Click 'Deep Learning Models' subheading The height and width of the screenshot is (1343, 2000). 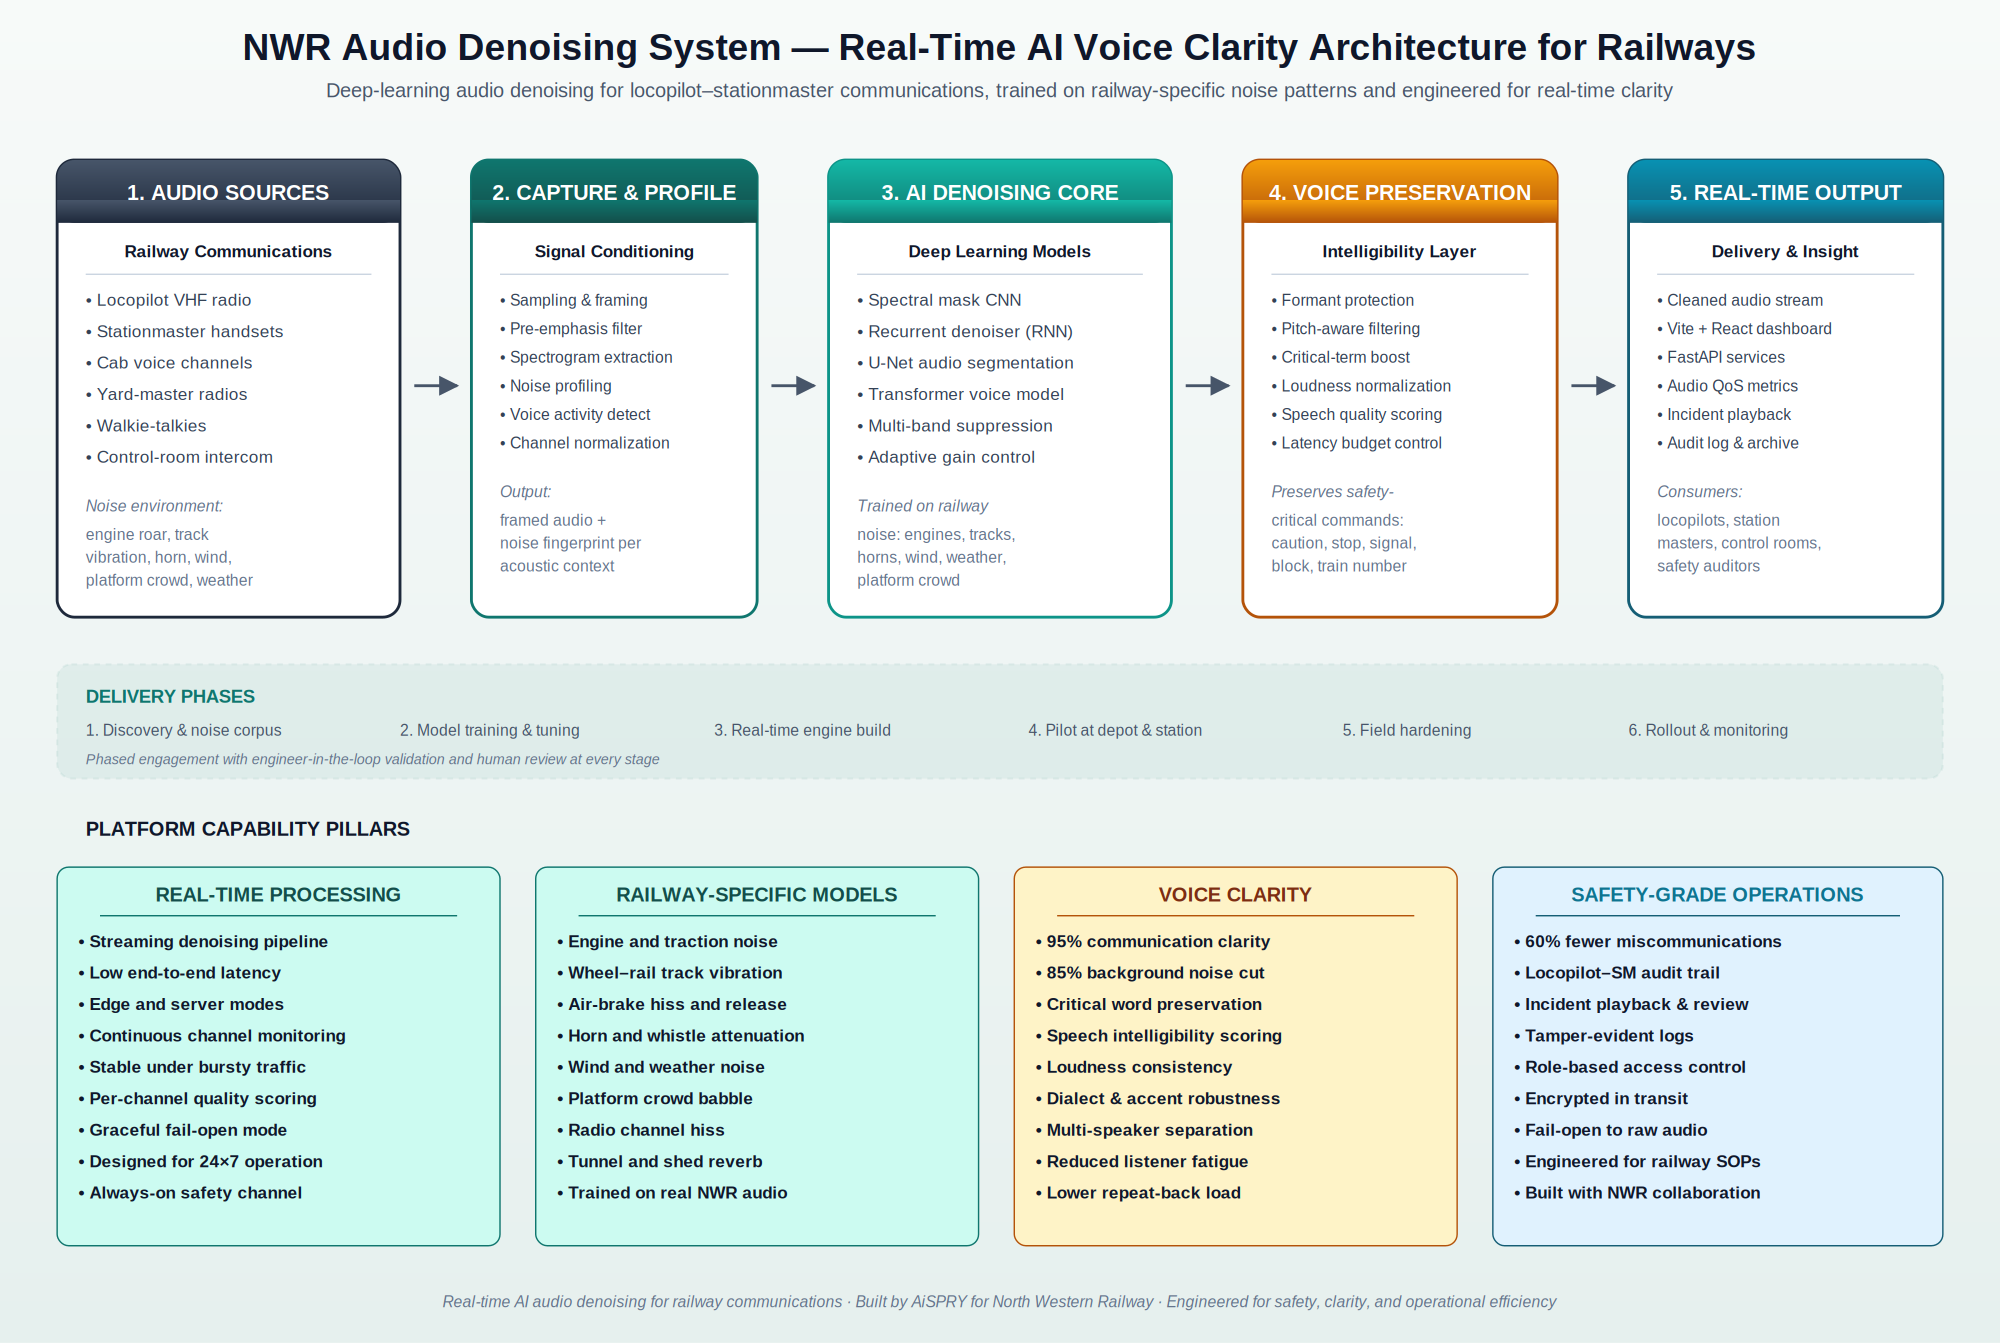tap(999, 252)
